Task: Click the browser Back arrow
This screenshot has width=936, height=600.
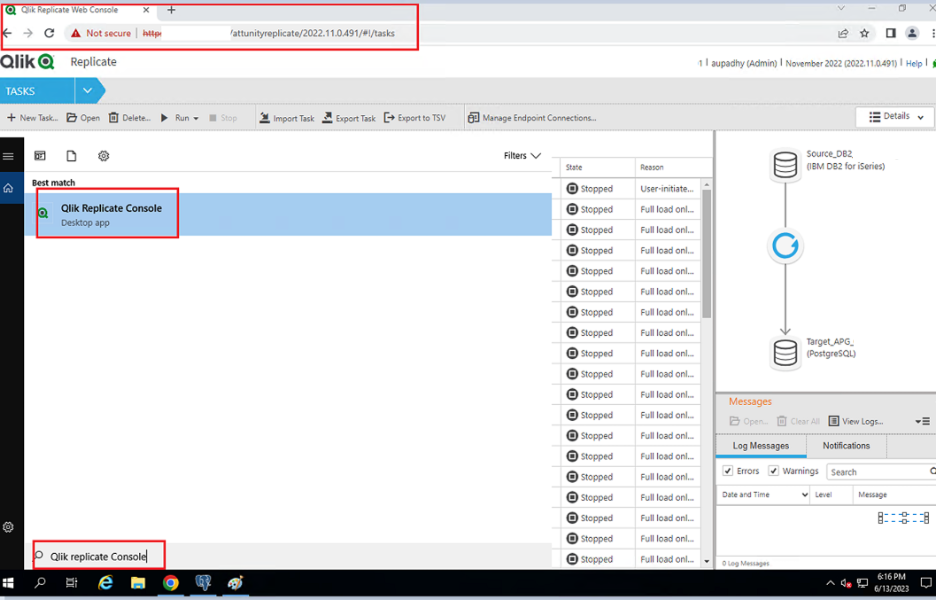Action: pos(7,33)
